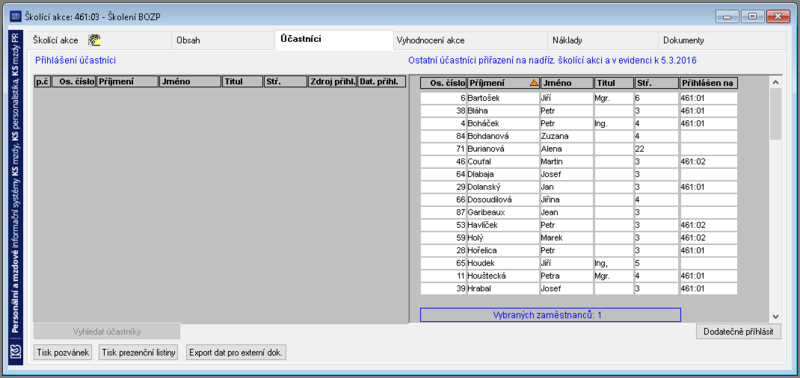This screenshot has height=378, width=800.
Task: Click the left table Jméno header
Action: pos(190,81)
